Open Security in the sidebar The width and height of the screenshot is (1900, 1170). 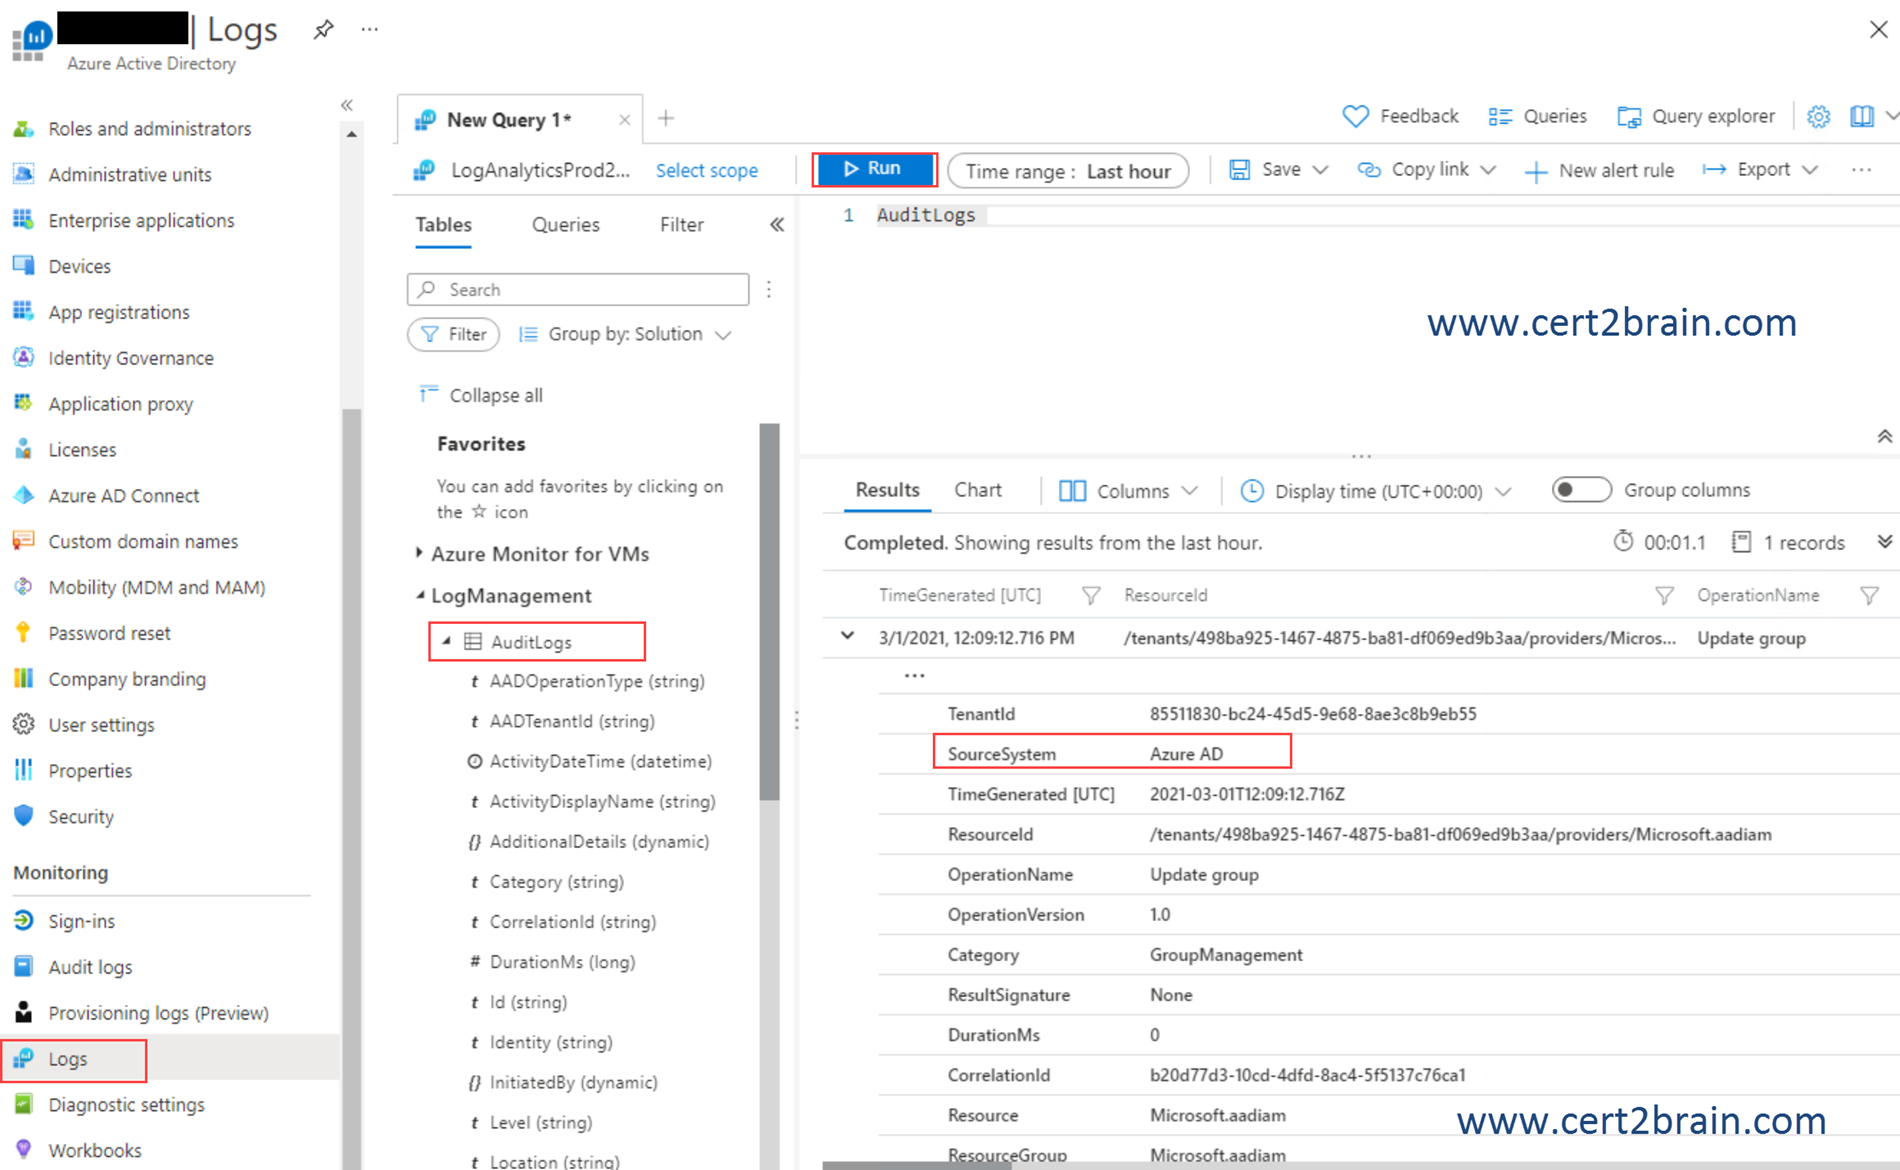pyautogui.click(x=81, y=817)
